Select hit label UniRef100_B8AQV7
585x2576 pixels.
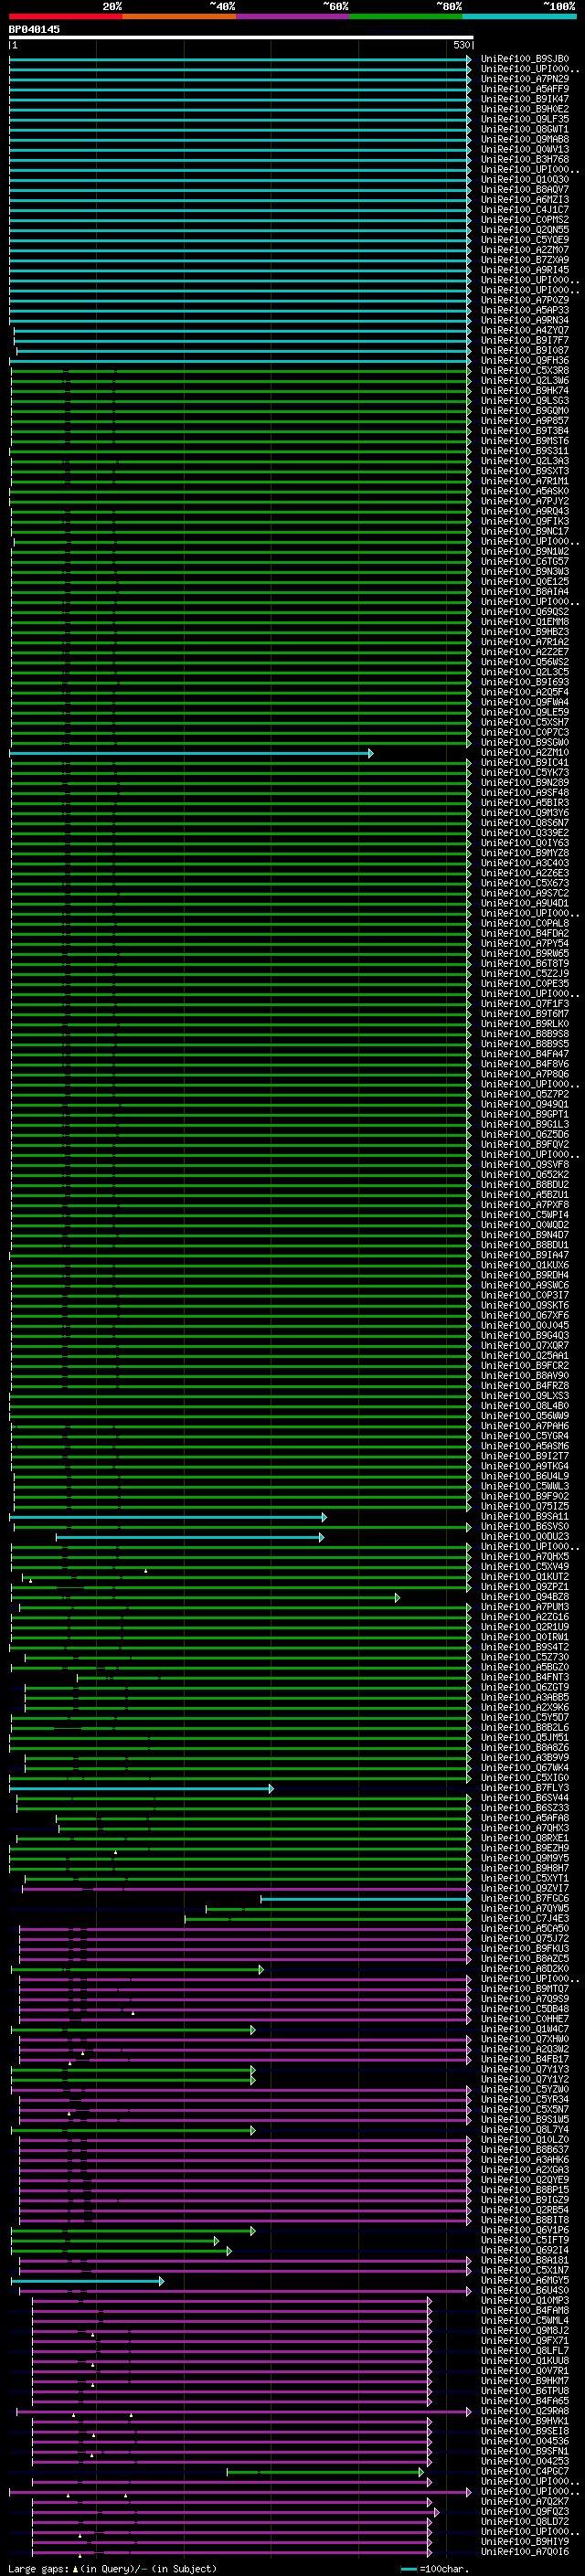point(525,190)
